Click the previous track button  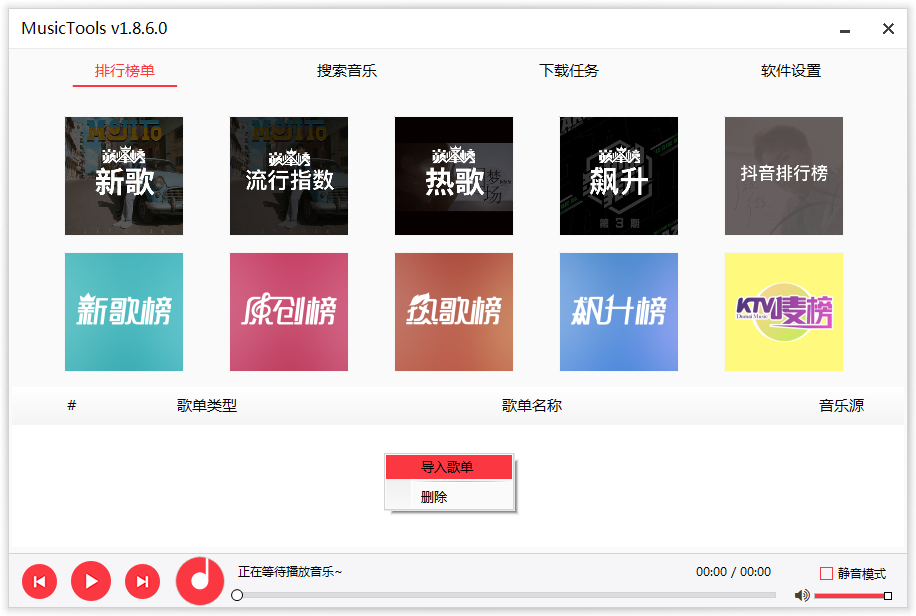pyautogui.click(x=39, y=581)
